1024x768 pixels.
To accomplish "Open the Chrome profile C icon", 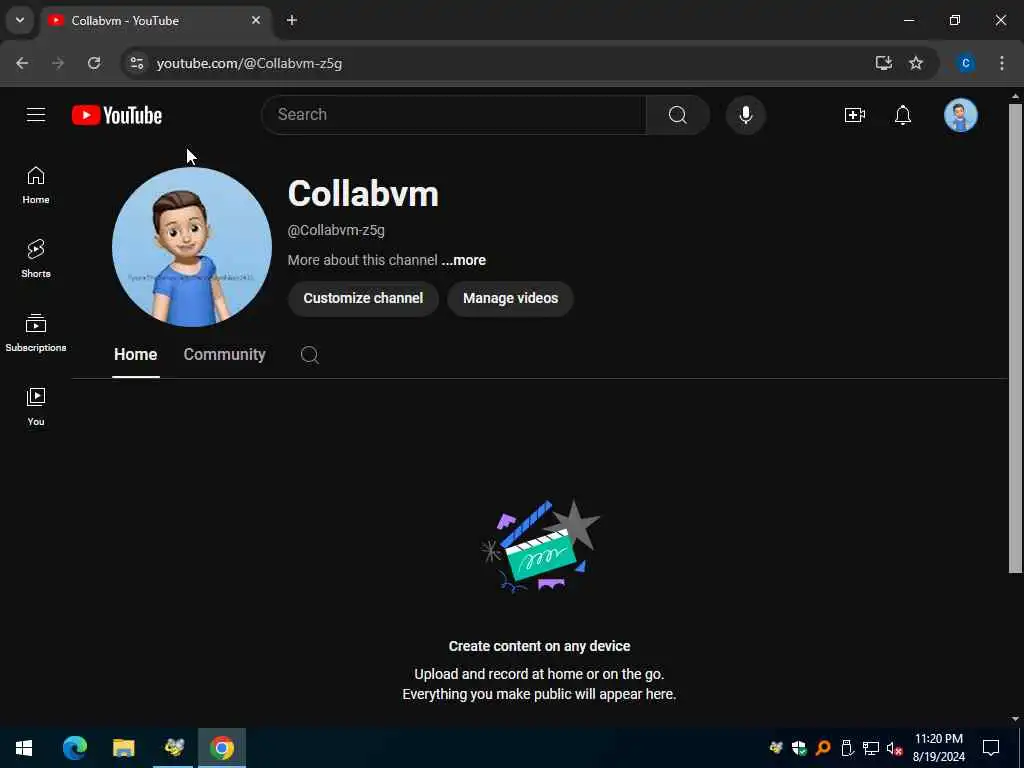I will coord(965,63).
